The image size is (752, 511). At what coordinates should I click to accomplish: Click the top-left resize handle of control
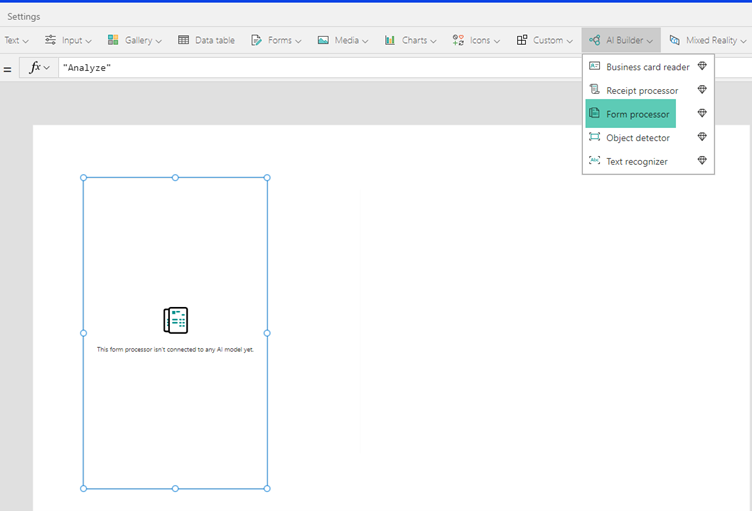(83, 178)
